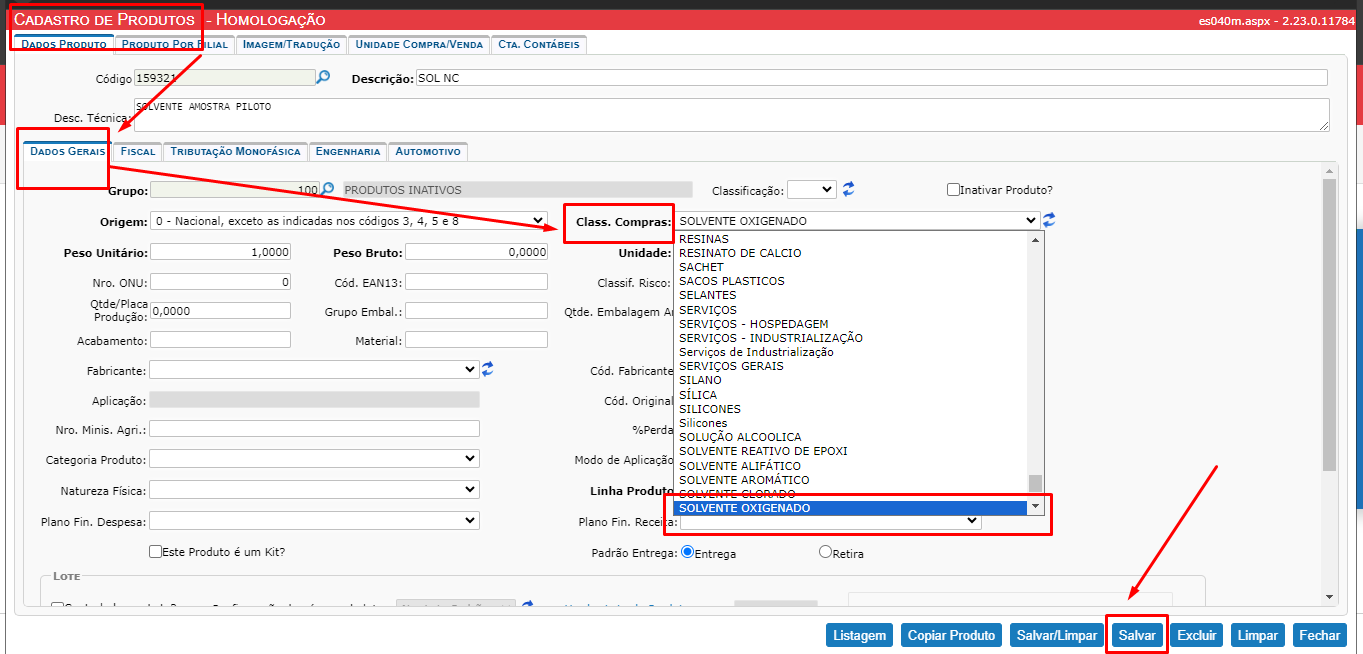Click the Limpar button
This screenshot has height=654, width=1363.
[x=1257, y=635]
